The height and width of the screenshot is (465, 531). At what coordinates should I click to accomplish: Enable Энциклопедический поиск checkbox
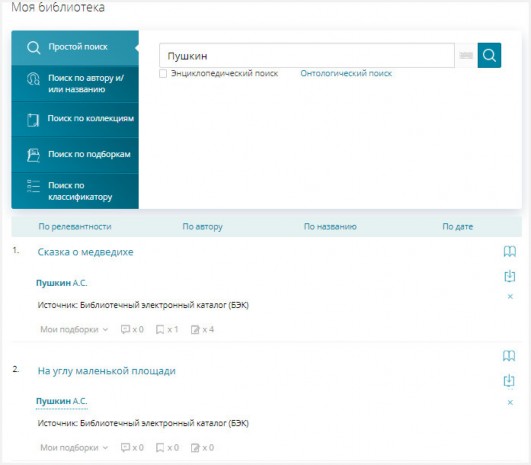(163, 73)
